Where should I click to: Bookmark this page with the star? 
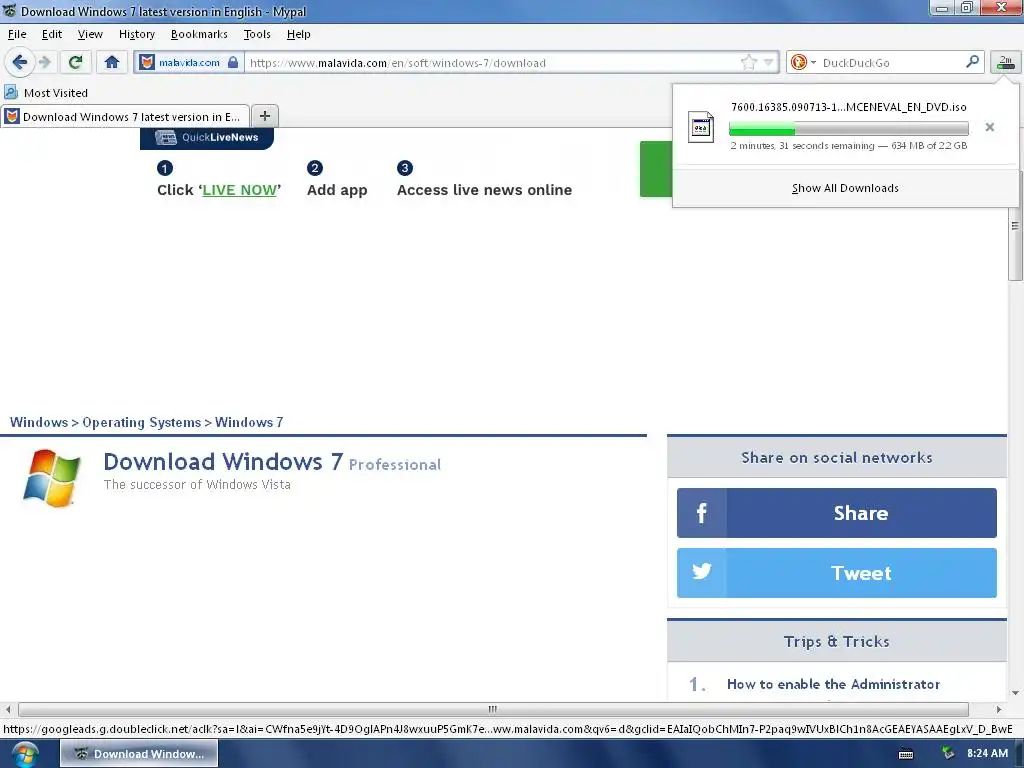[x=748, y=63]
